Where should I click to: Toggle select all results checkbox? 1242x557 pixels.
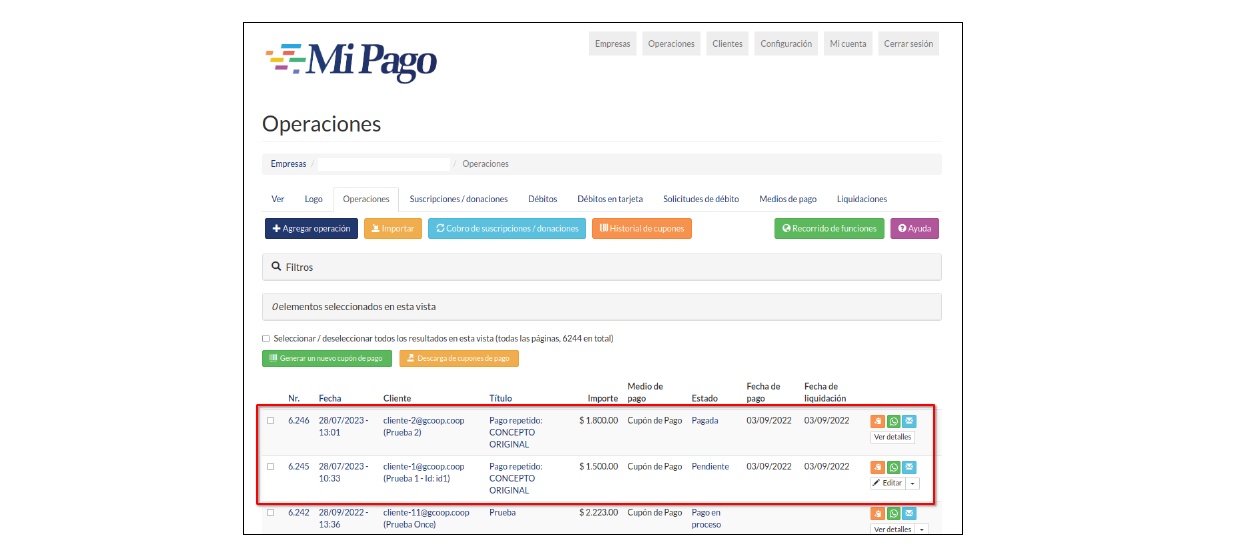266,339
